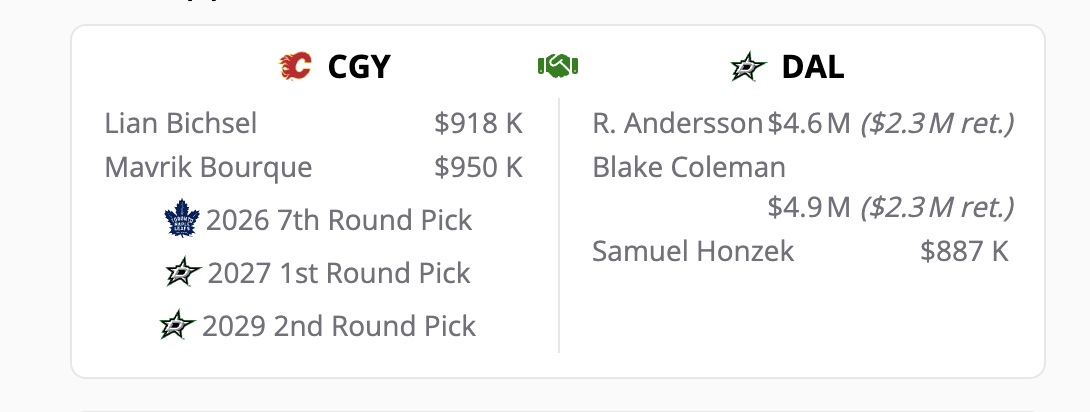Select R. Andersson player name
The width and height of the screenshot is (1090, 412).
tap(677, 123)
